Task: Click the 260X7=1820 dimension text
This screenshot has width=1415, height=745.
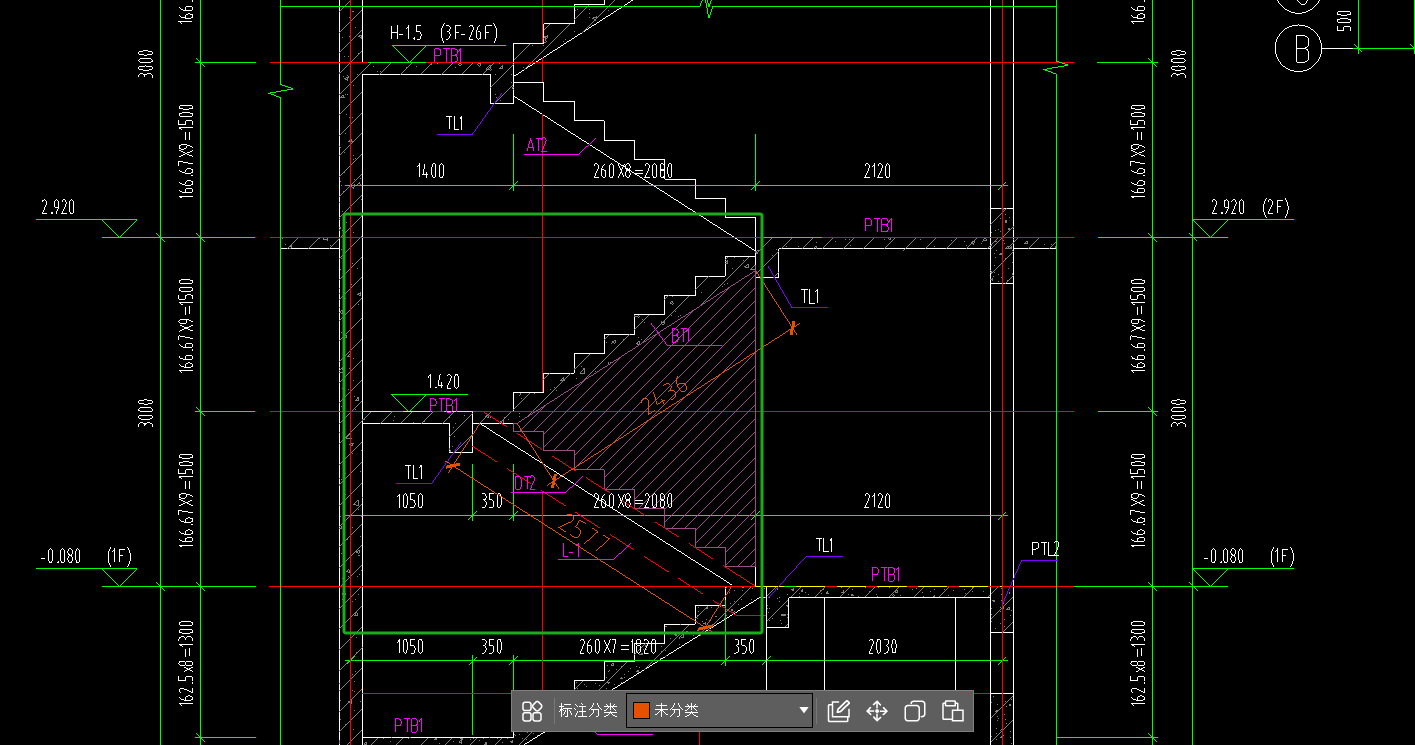Action: click(618, 647)
